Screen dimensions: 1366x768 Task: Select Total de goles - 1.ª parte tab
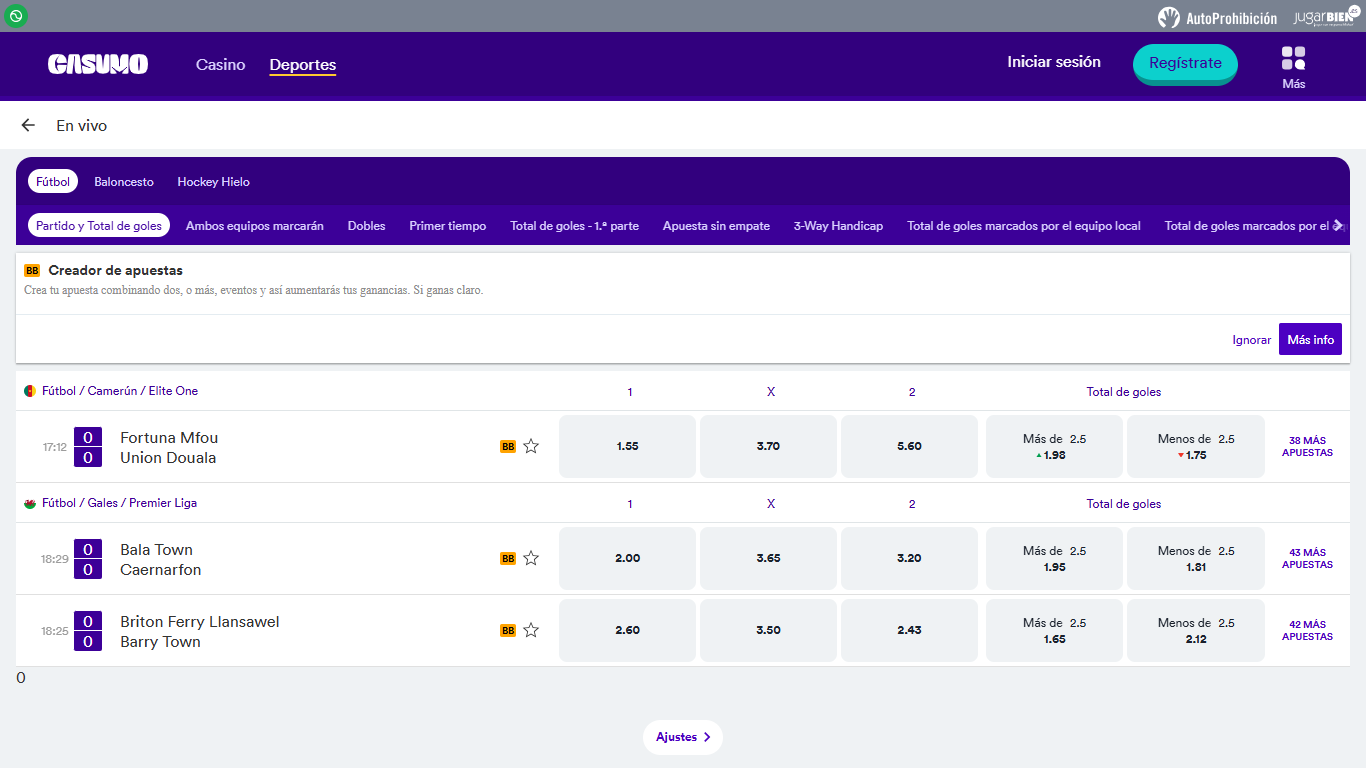pyautogui.click(x=575, y=226)
